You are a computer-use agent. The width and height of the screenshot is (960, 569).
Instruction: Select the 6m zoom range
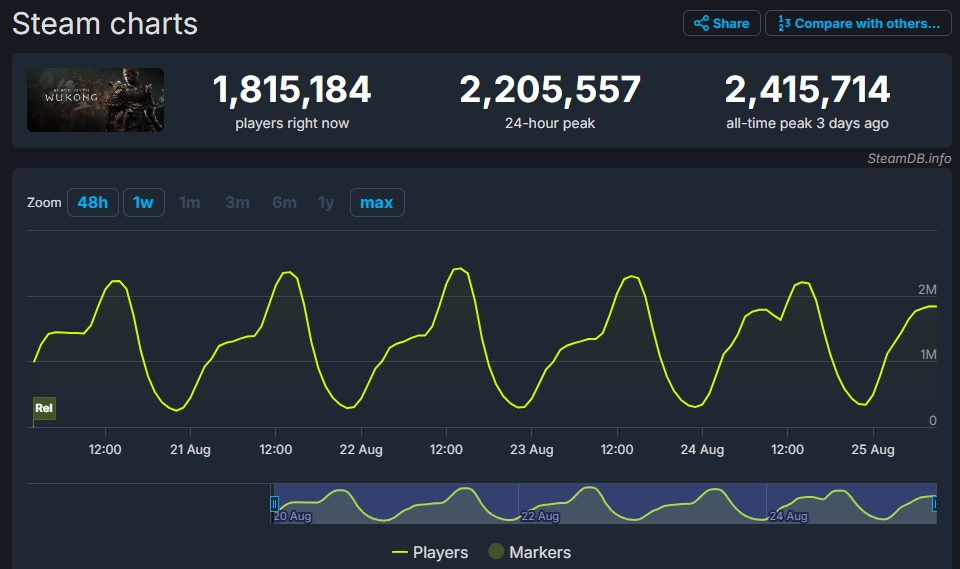[285, 203]
